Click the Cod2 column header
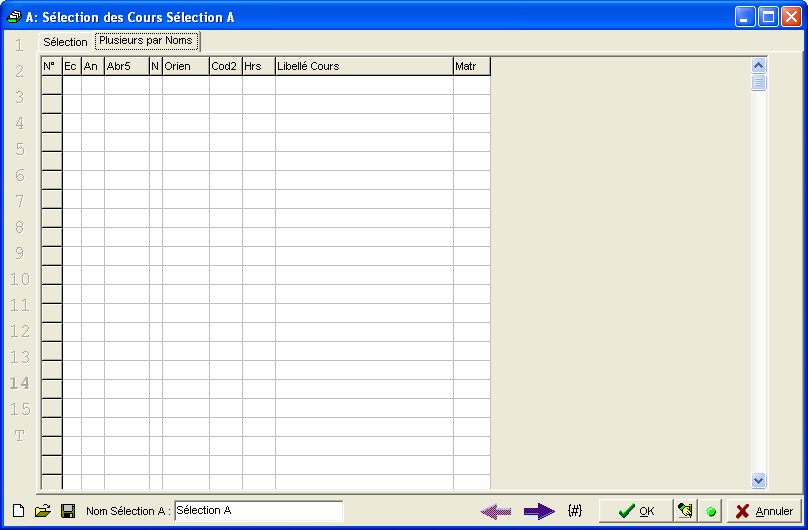This screenshot has width=808, height=530. pos(226,66)
